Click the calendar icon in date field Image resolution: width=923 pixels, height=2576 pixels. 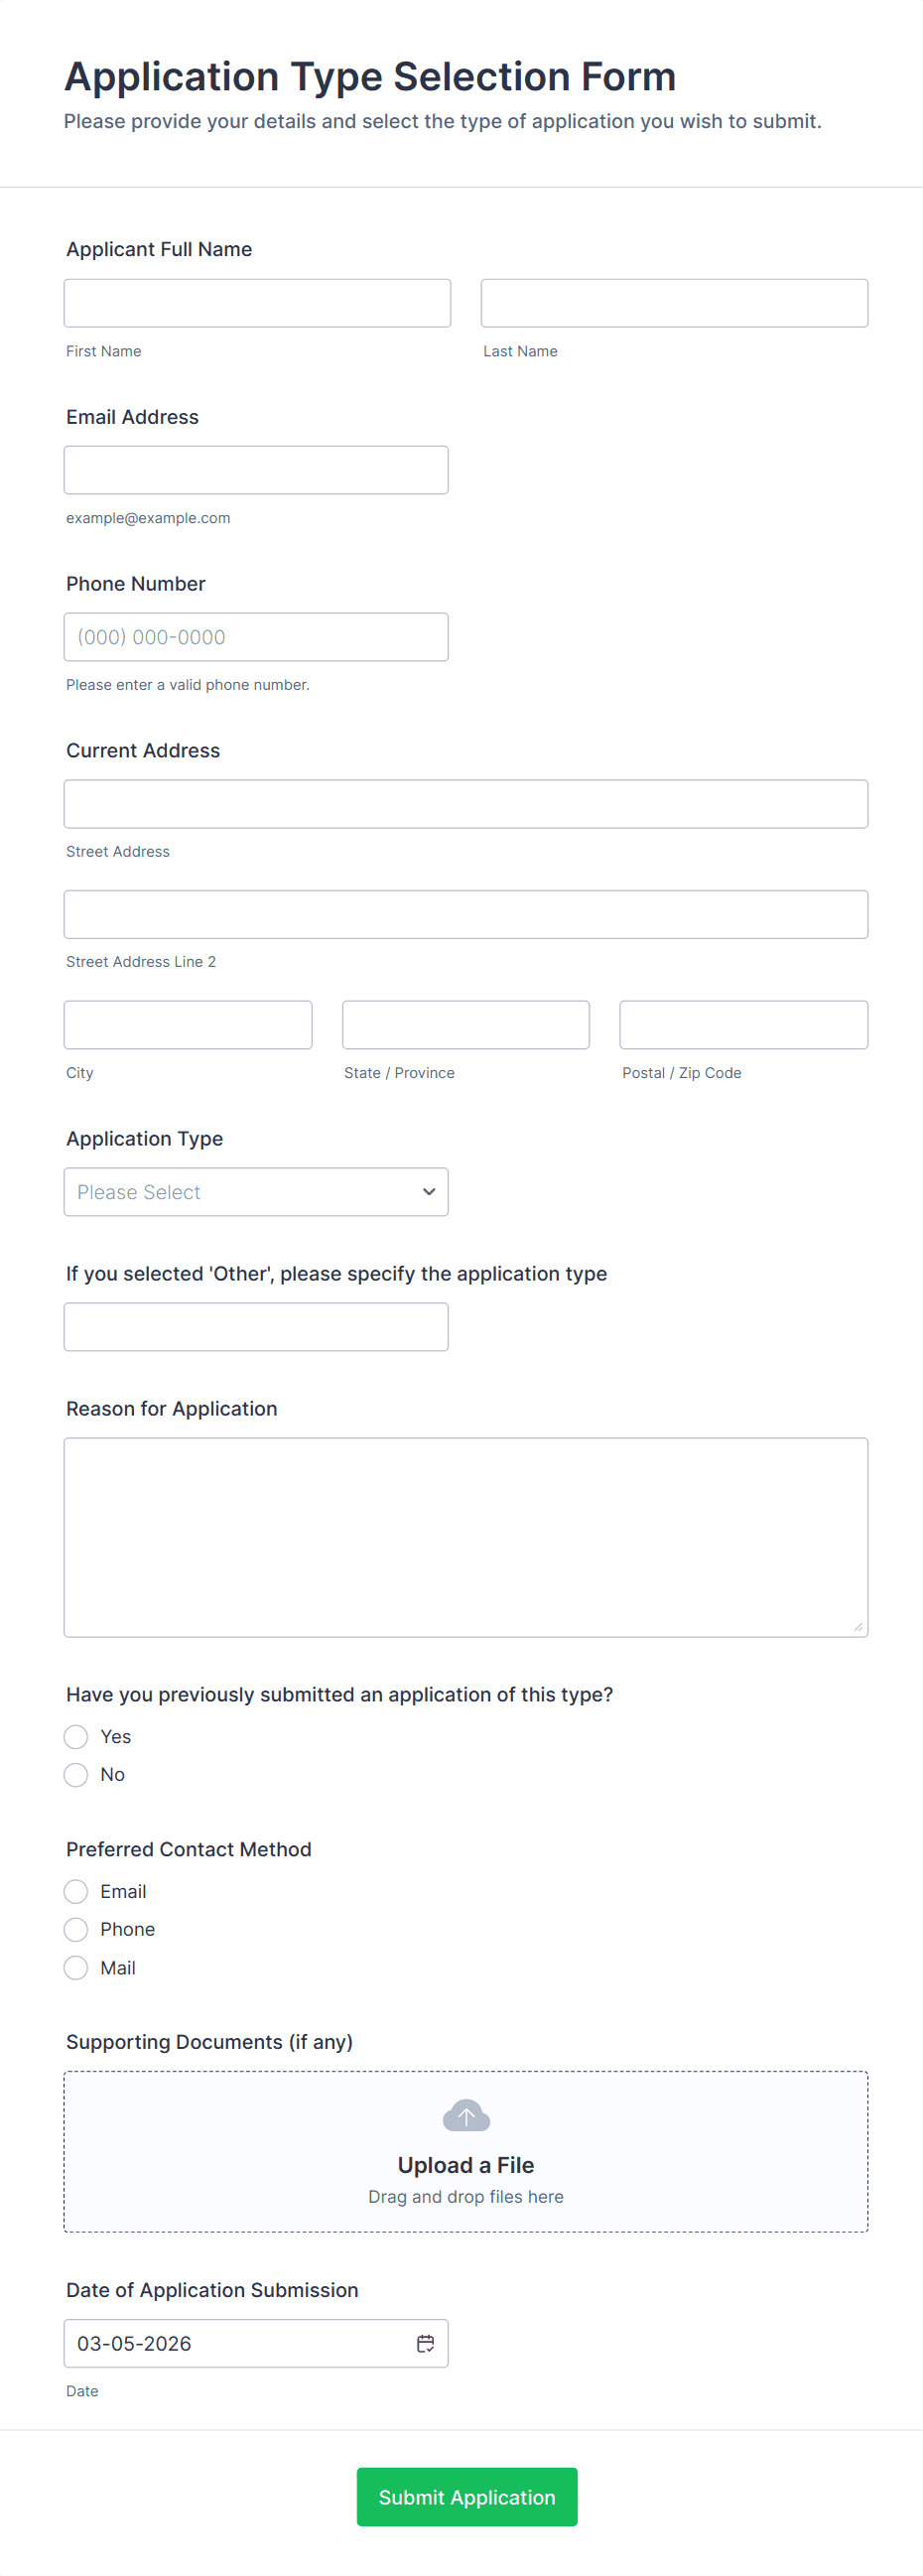[x=425, y=2343]
